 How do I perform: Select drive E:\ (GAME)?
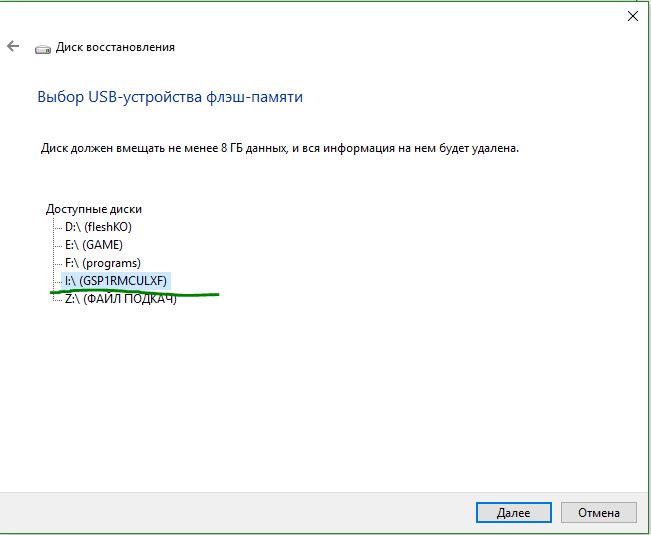[93, 244]
